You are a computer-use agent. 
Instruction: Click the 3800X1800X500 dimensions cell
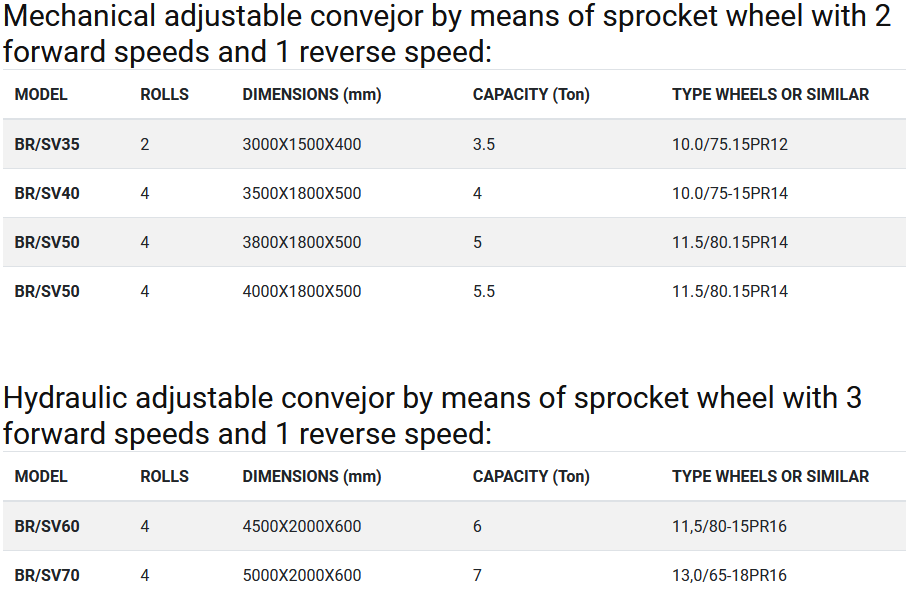302,242
